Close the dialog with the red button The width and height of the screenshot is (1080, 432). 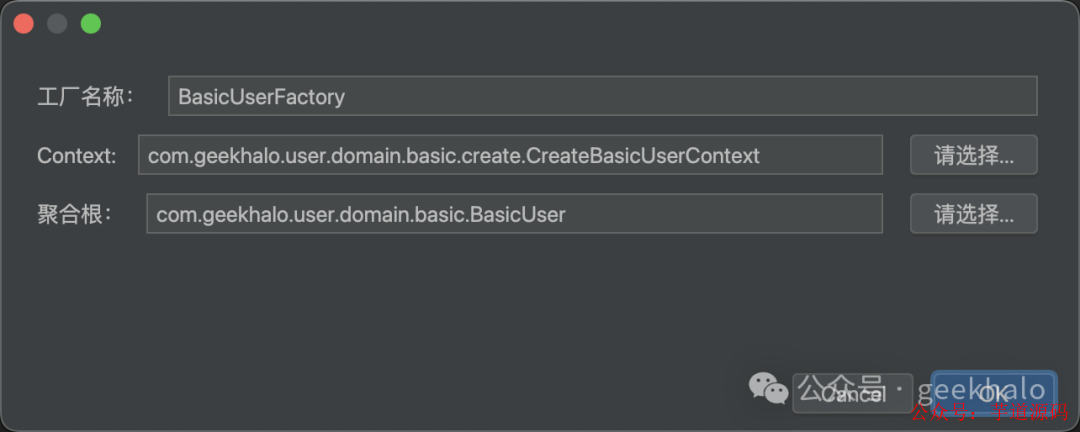[24, 23]
